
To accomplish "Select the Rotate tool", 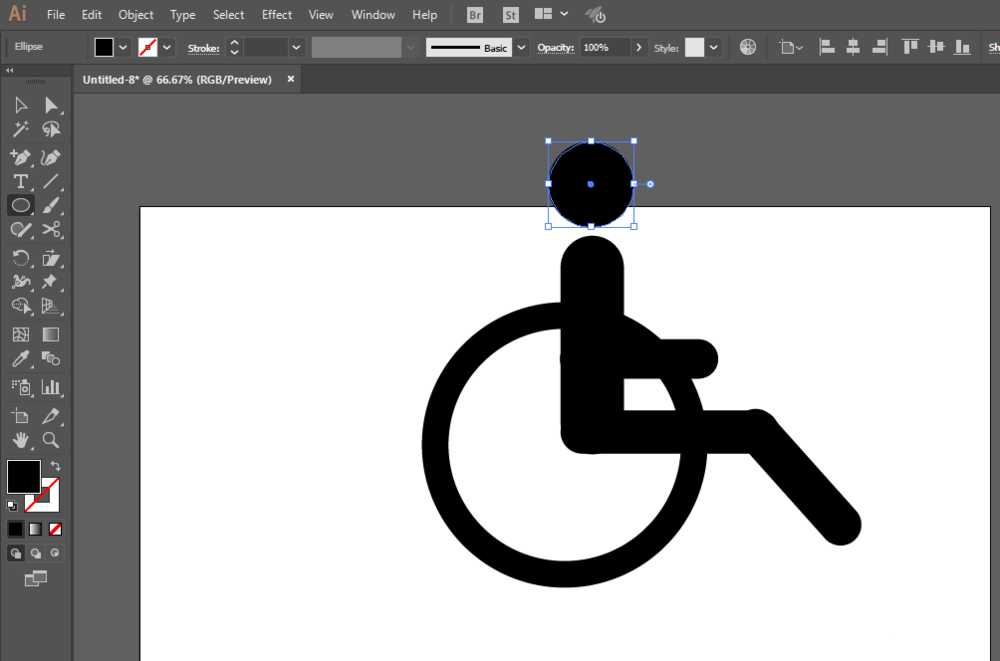I will click(20, 257).
